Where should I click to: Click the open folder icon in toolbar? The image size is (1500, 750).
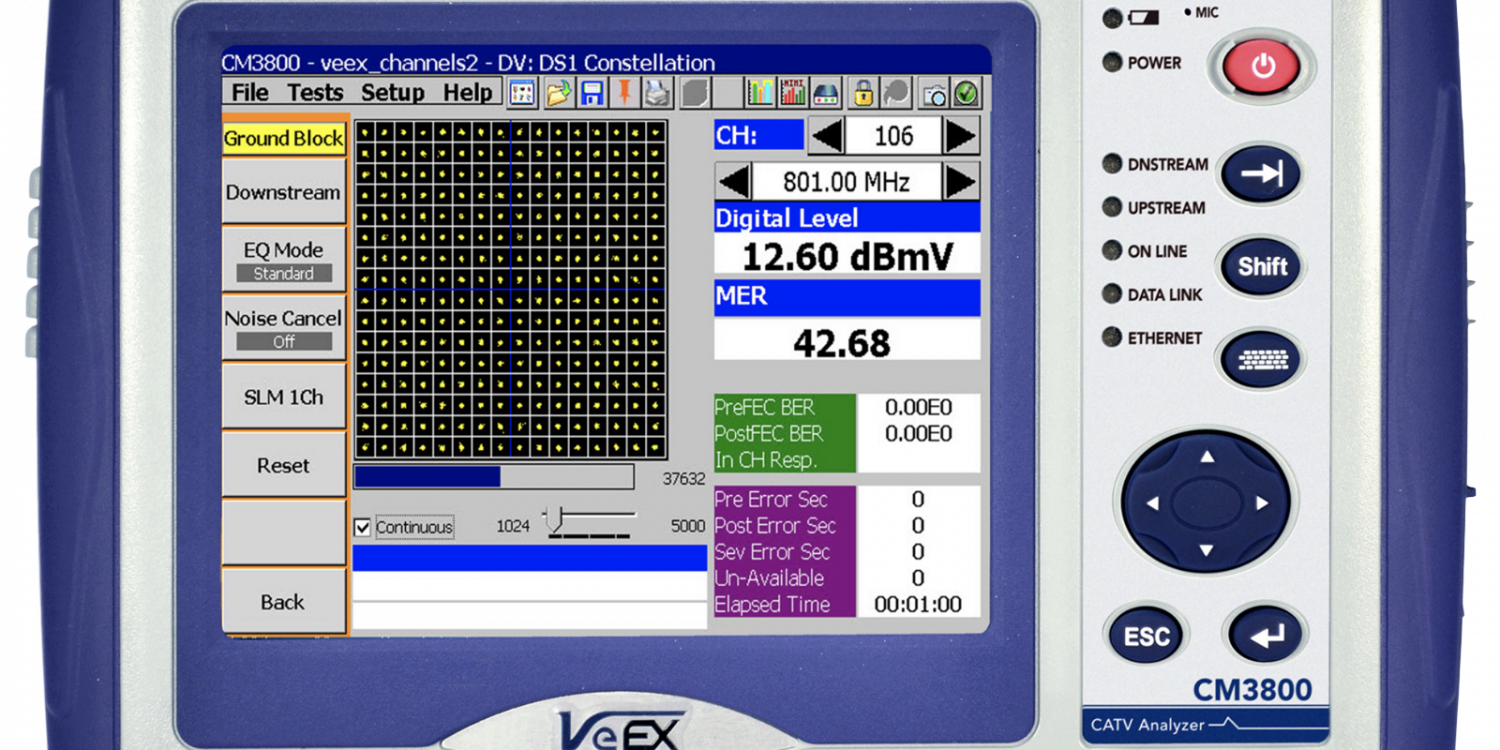[558, 93]
